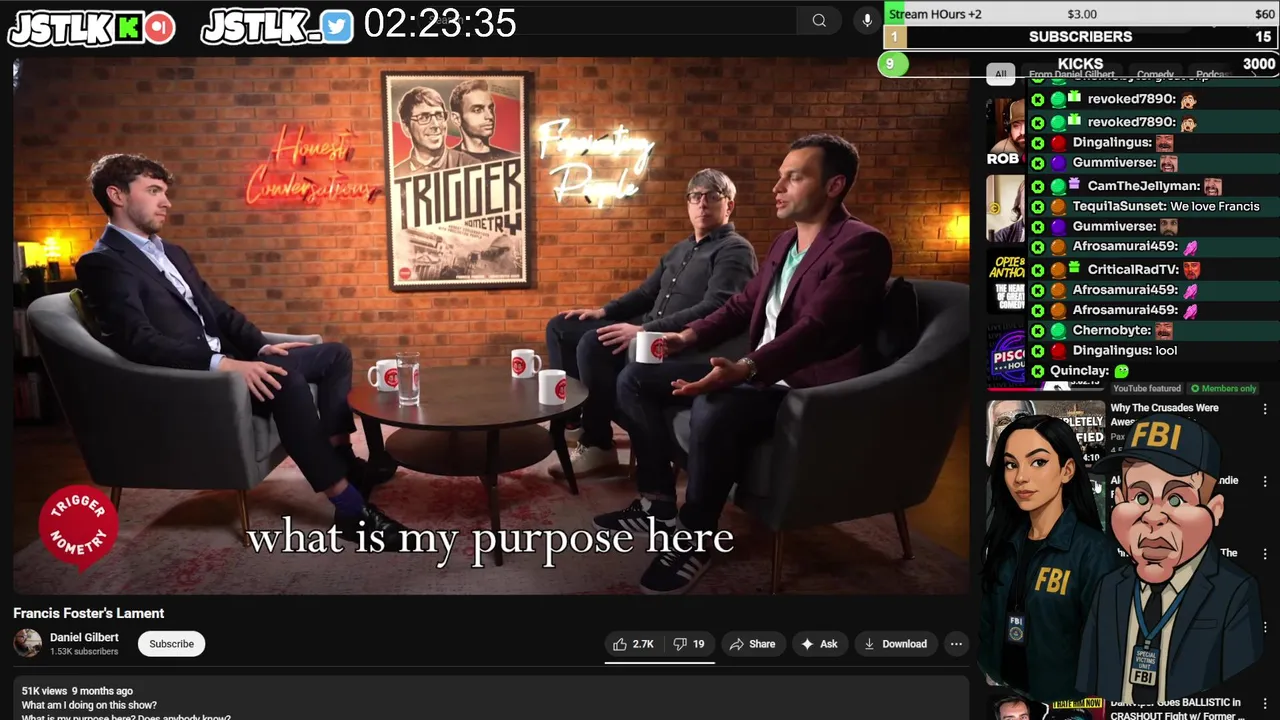Screen dimensions: 1280x720
Task: Select From Daniel Gilbert filter chip
Action: point(1071,74)
